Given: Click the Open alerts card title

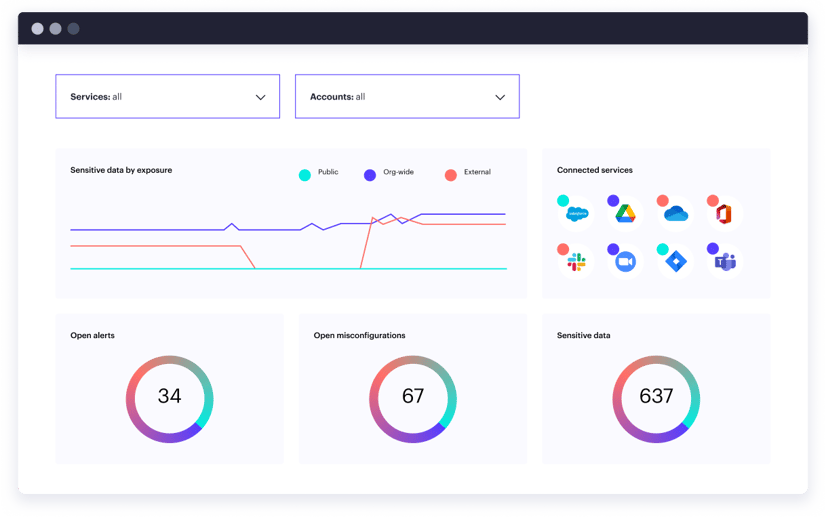Looking at the screenshot, I should pyautogui.click(x=92, y=335).
